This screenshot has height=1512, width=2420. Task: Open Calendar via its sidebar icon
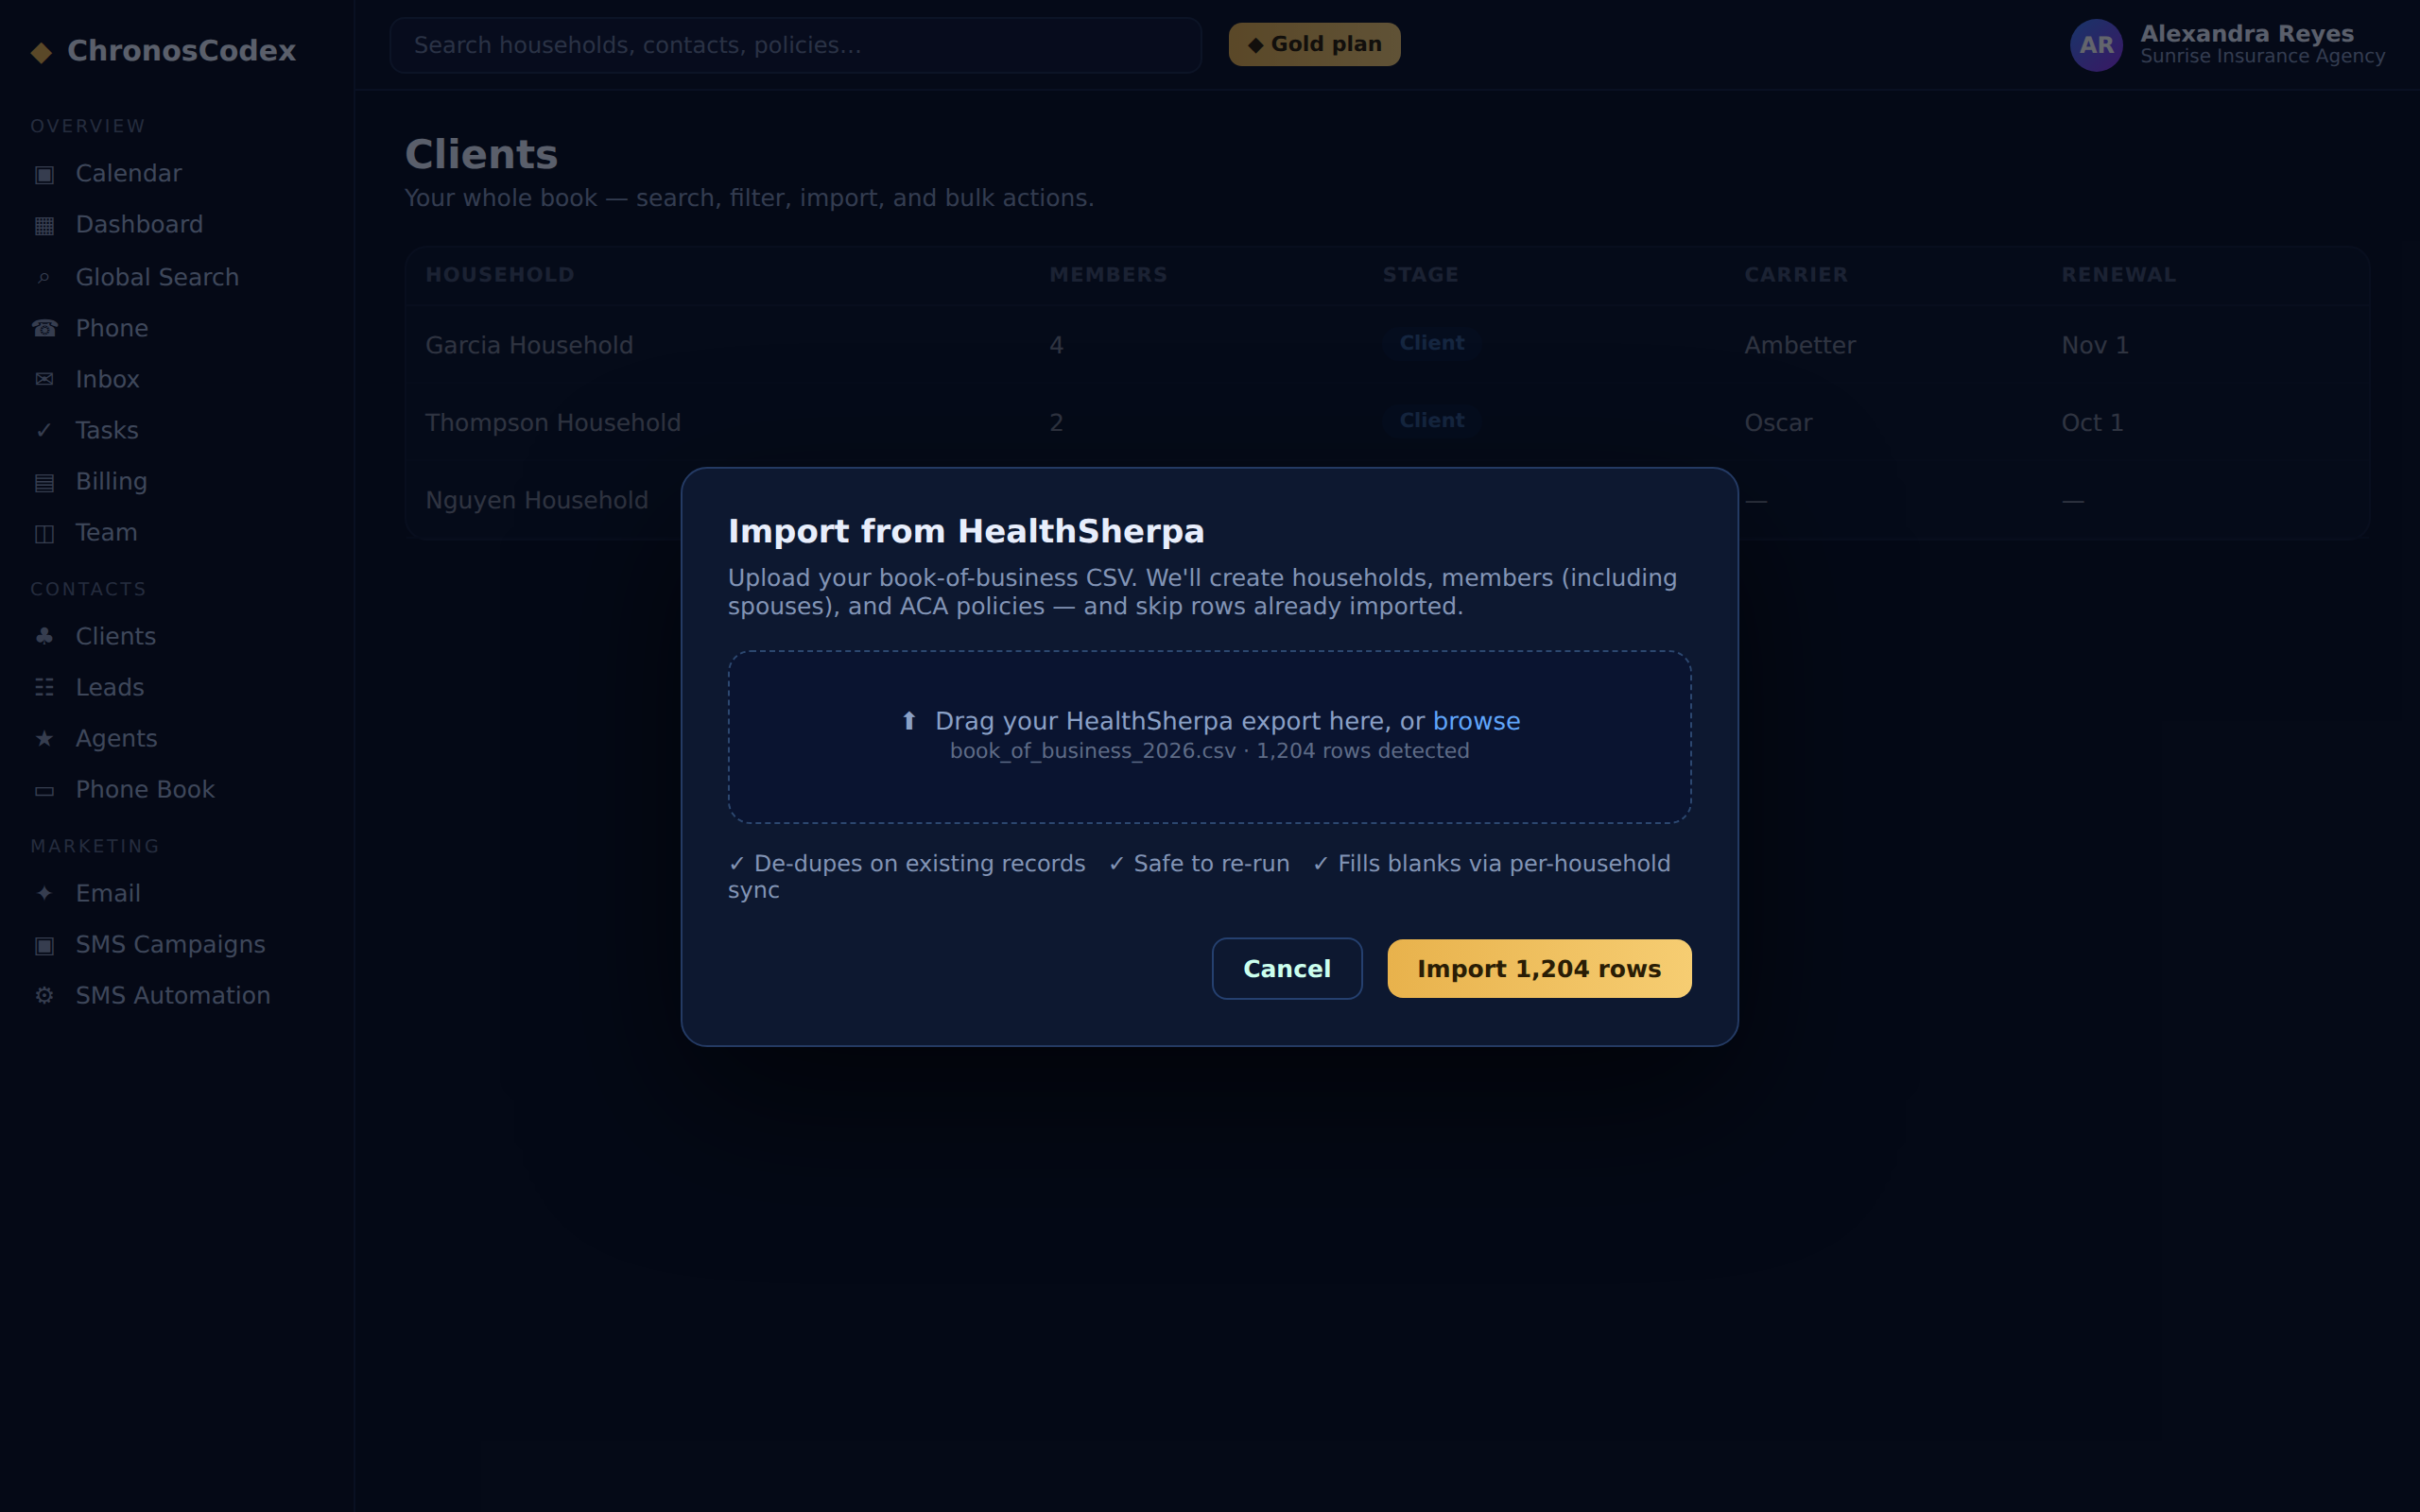click(x=44, y=174)
